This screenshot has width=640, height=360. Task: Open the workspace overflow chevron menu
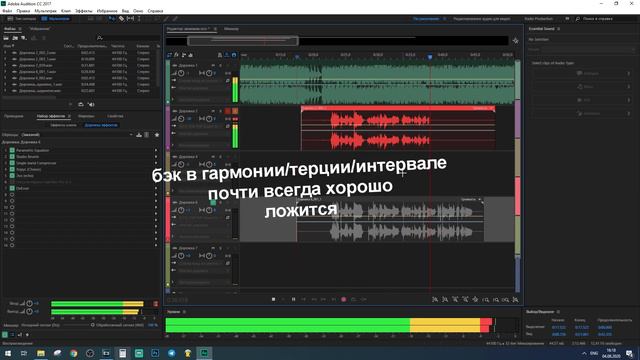click(567, 19)
